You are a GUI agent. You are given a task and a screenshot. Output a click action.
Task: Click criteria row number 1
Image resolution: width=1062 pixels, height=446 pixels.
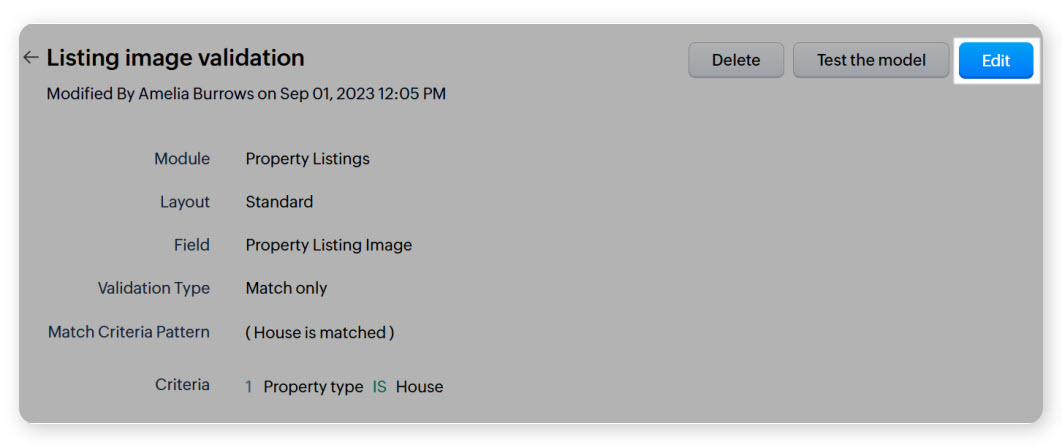(249, 387)
